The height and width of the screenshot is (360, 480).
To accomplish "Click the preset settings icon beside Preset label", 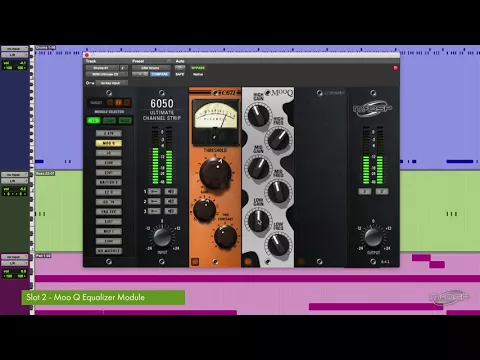I will point(169,61).
